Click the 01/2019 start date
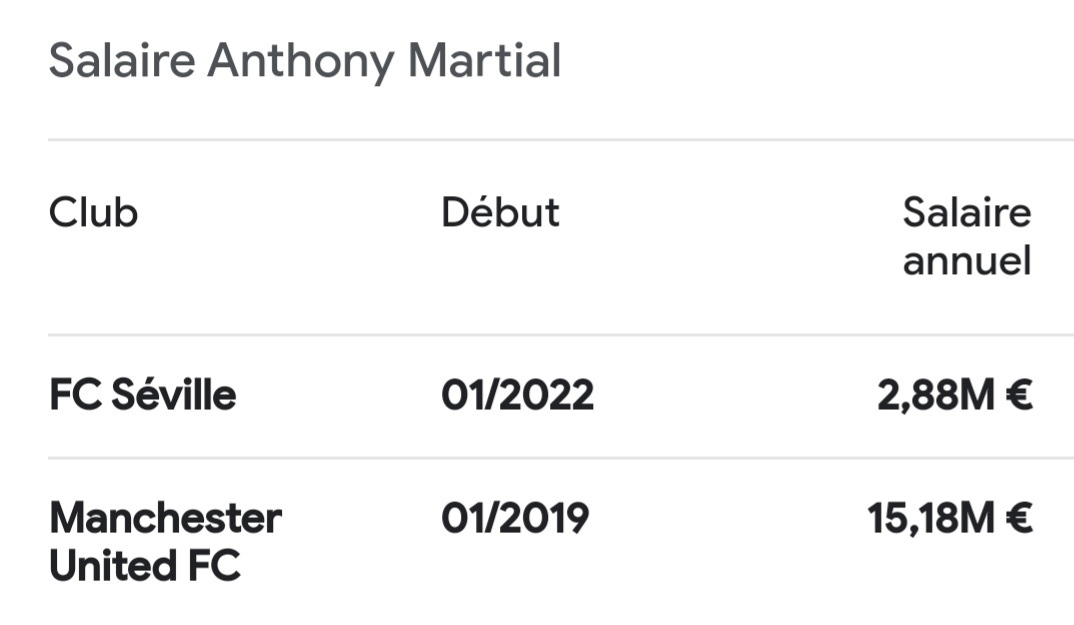Image resolution: width=1074 pixels, height=625 pixels. [x=515, y=518]
